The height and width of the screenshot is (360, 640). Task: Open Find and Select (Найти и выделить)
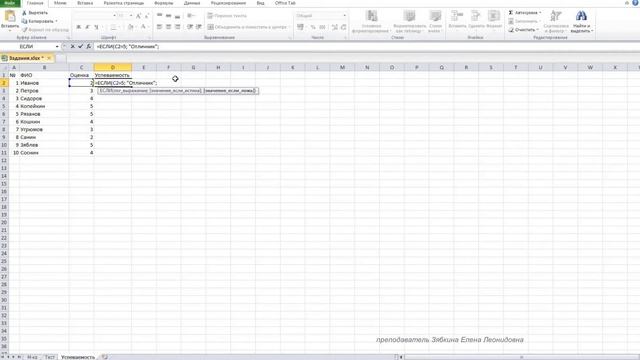coord(582,22)
